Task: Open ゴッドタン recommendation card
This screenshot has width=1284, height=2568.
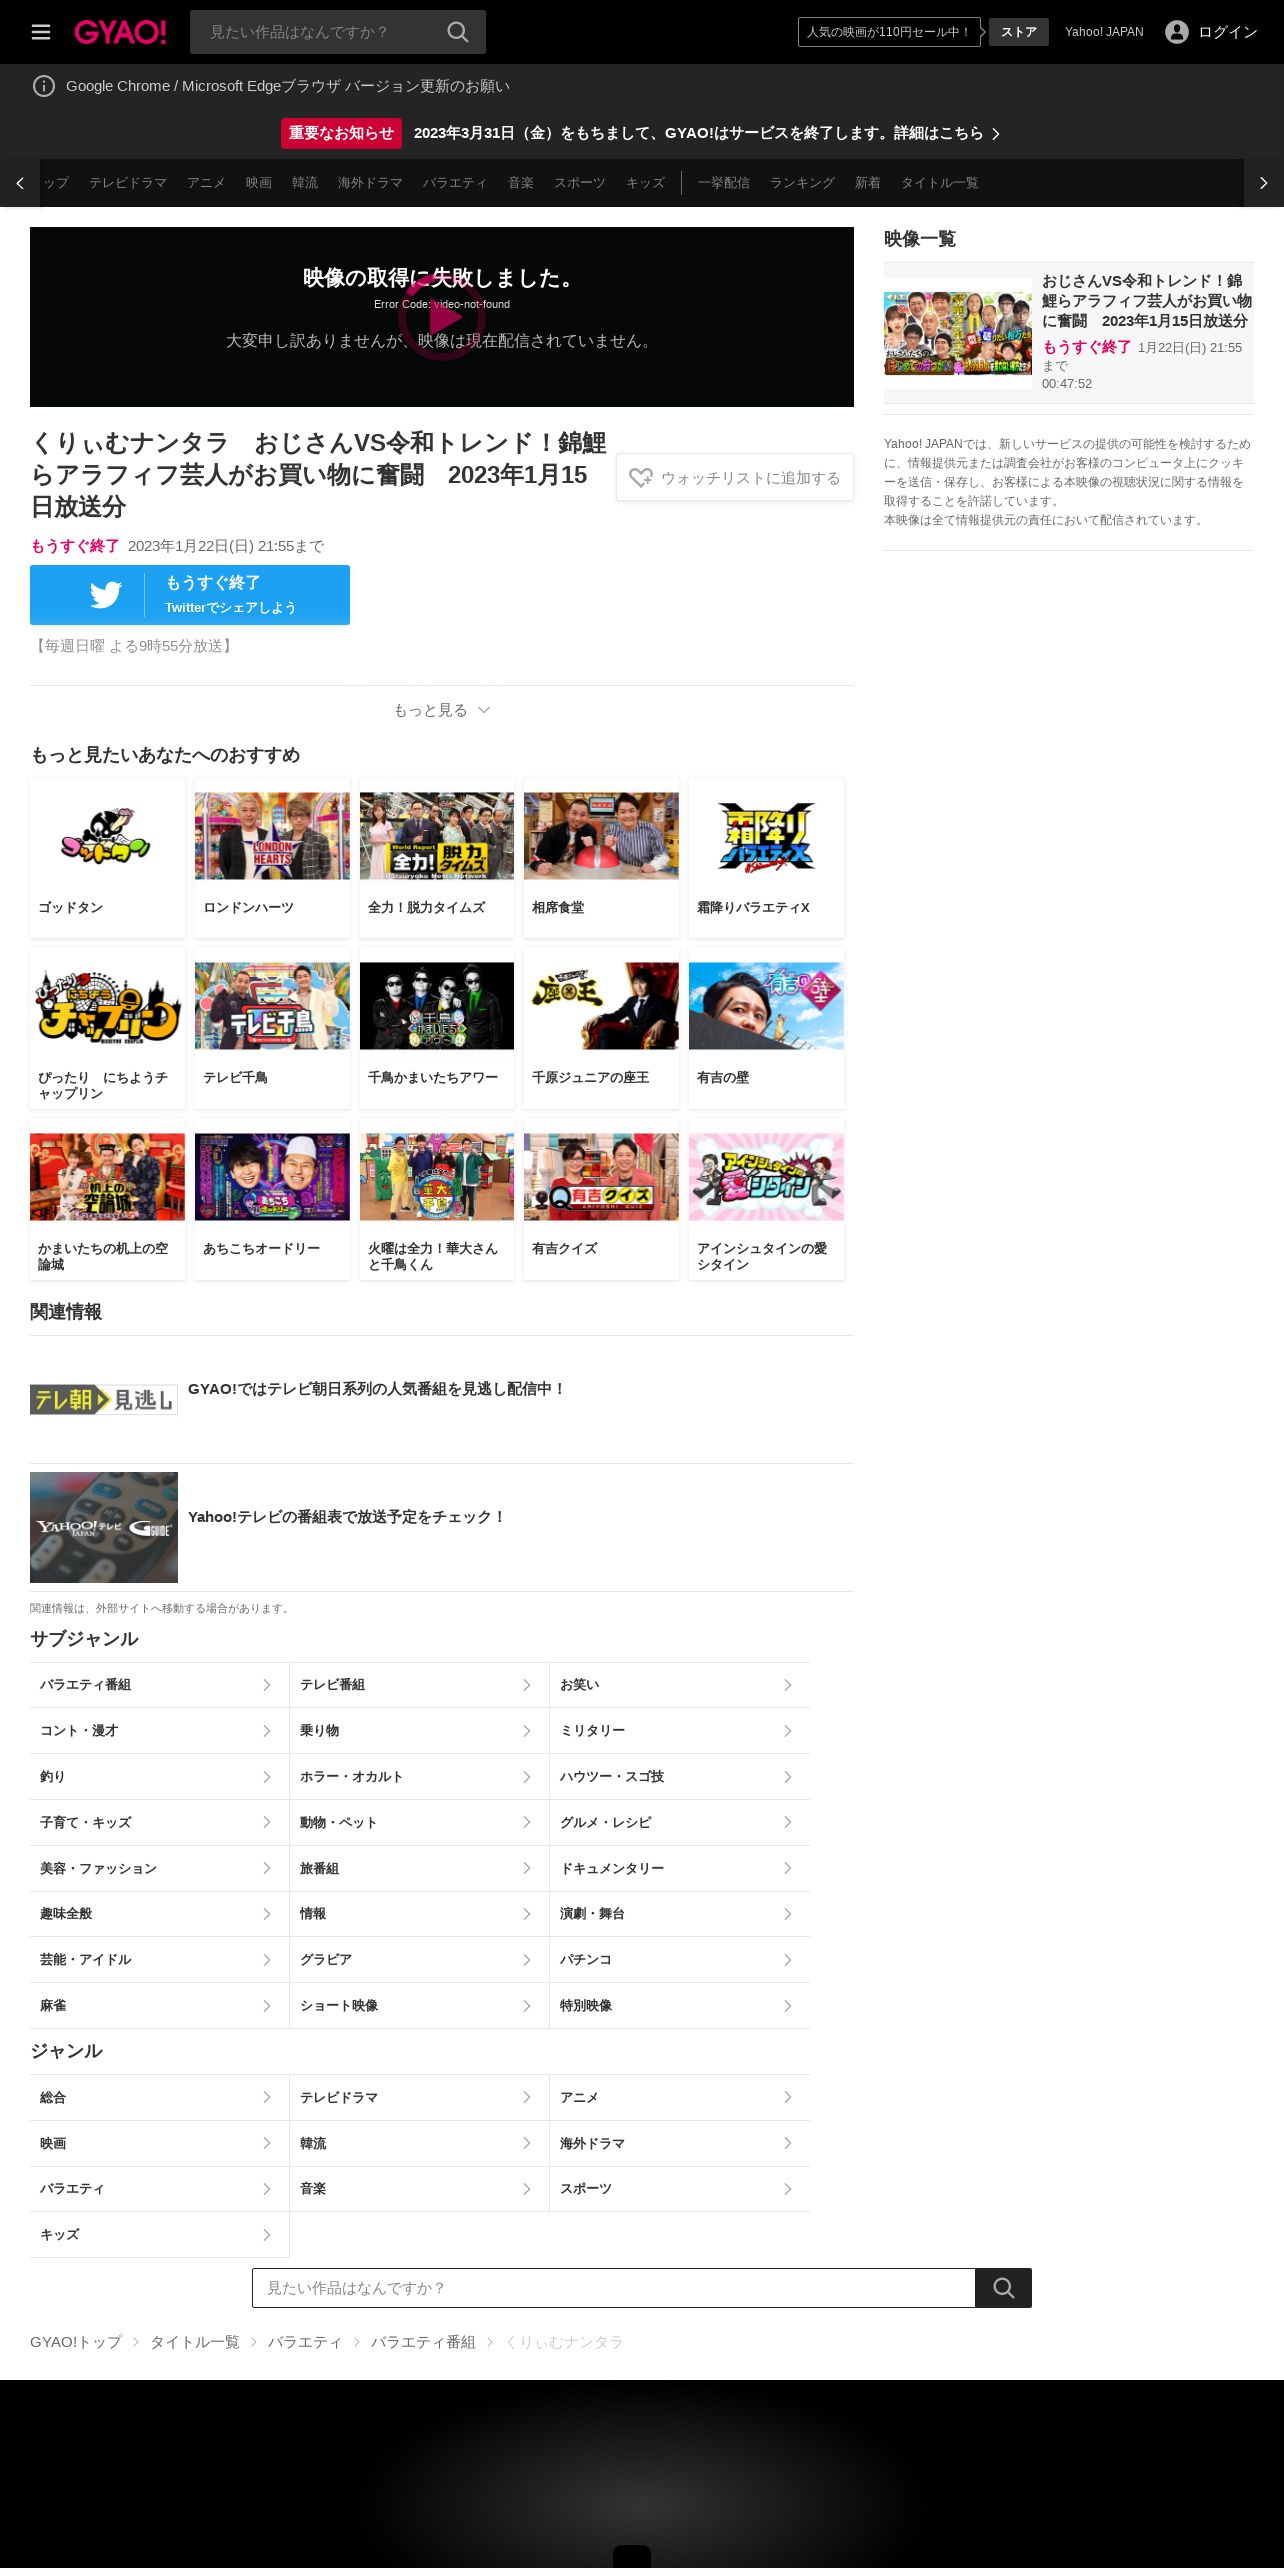Action: coord(107,858)
